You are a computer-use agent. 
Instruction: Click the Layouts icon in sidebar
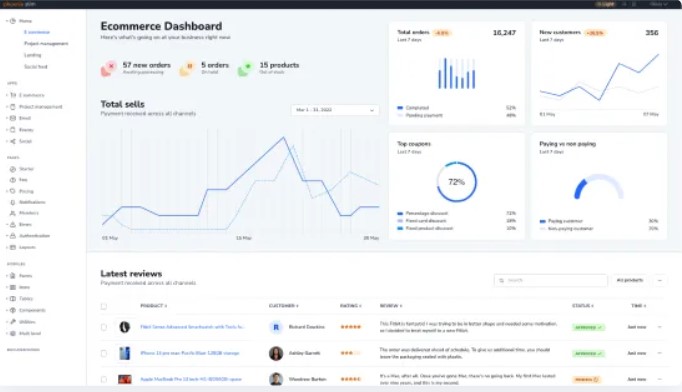[13, 247]
